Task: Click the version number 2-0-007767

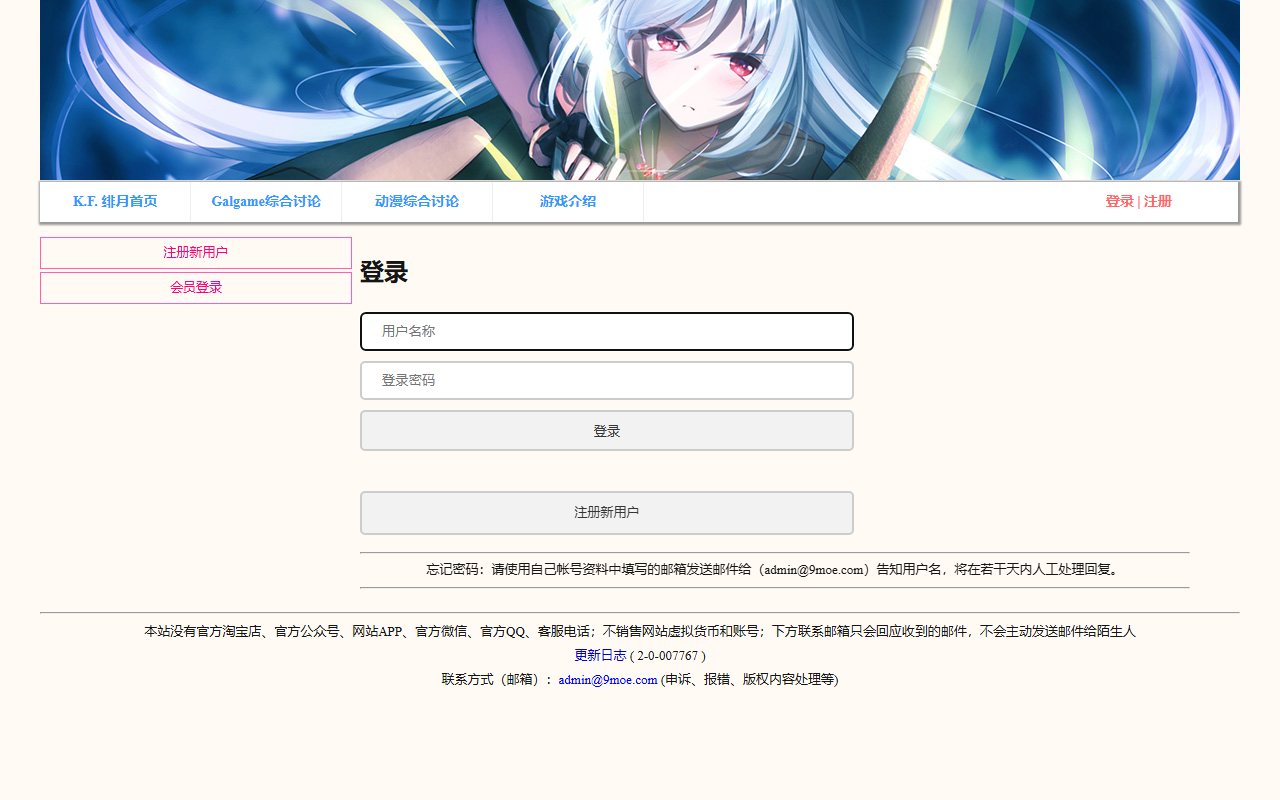Action: [x=668, y=656]
